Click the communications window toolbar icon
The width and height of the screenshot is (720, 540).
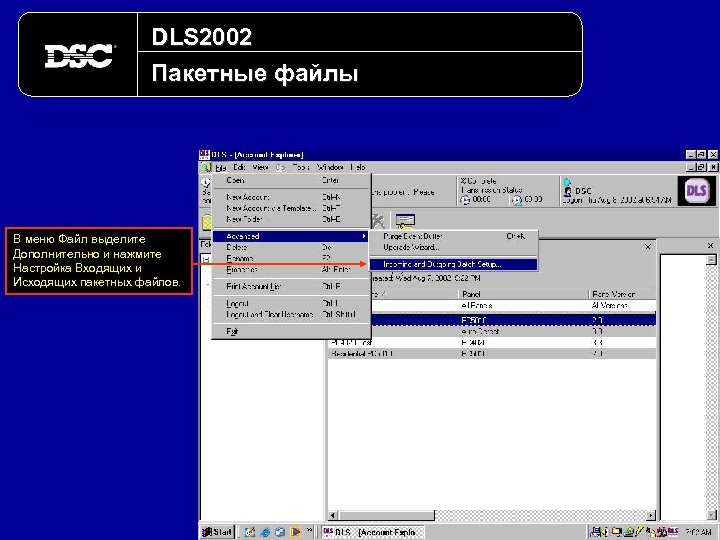[x=405, y=221]
